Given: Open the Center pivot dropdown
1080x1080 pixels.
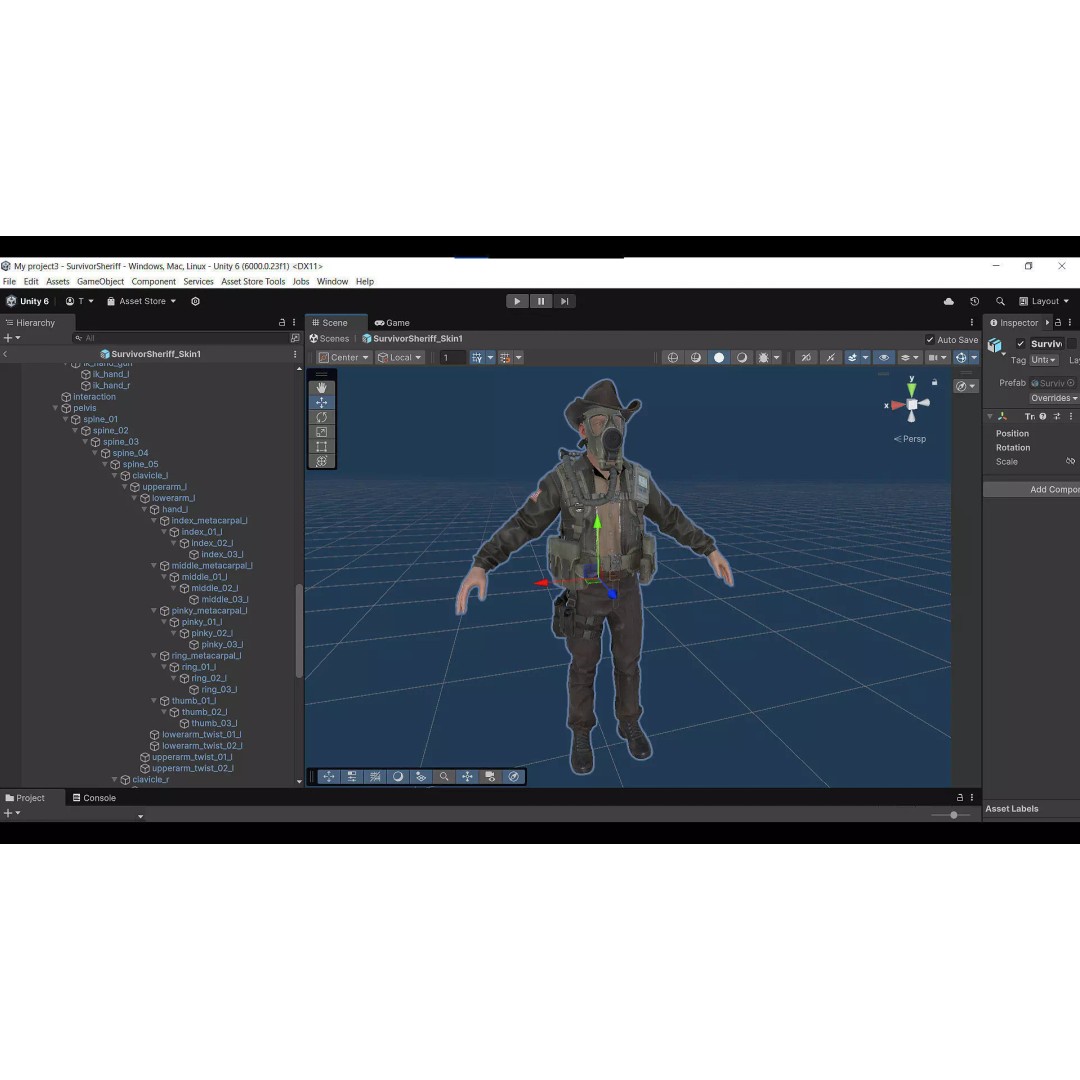Looking at the screenshot, I should click(x=344, y=357).
